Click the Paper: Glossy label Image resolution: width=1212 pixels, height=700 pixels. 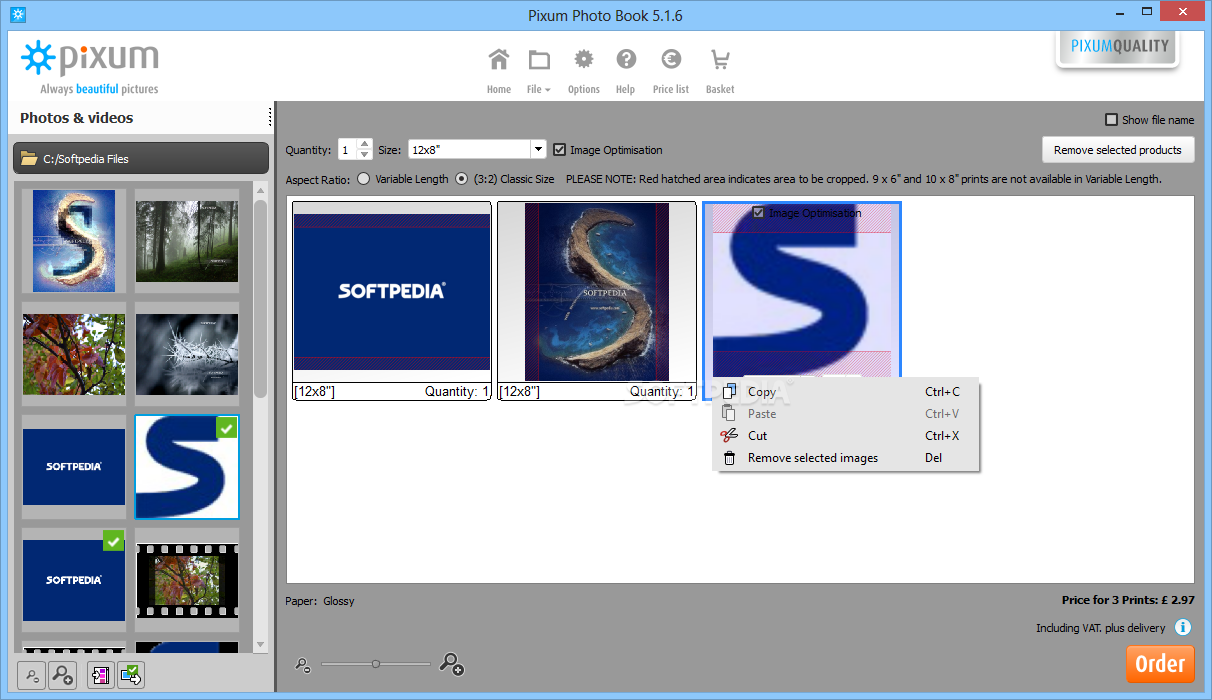coord(320,601)
